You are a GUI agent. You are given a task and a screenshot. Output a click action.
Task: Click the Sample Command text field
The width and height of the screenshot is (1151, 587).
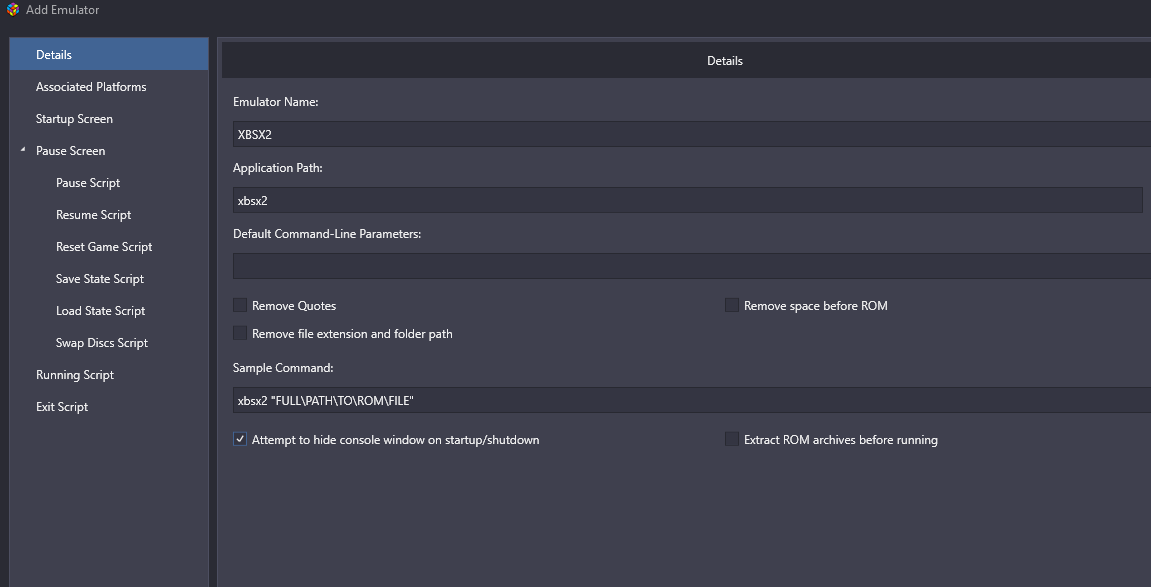coord(691,401)
